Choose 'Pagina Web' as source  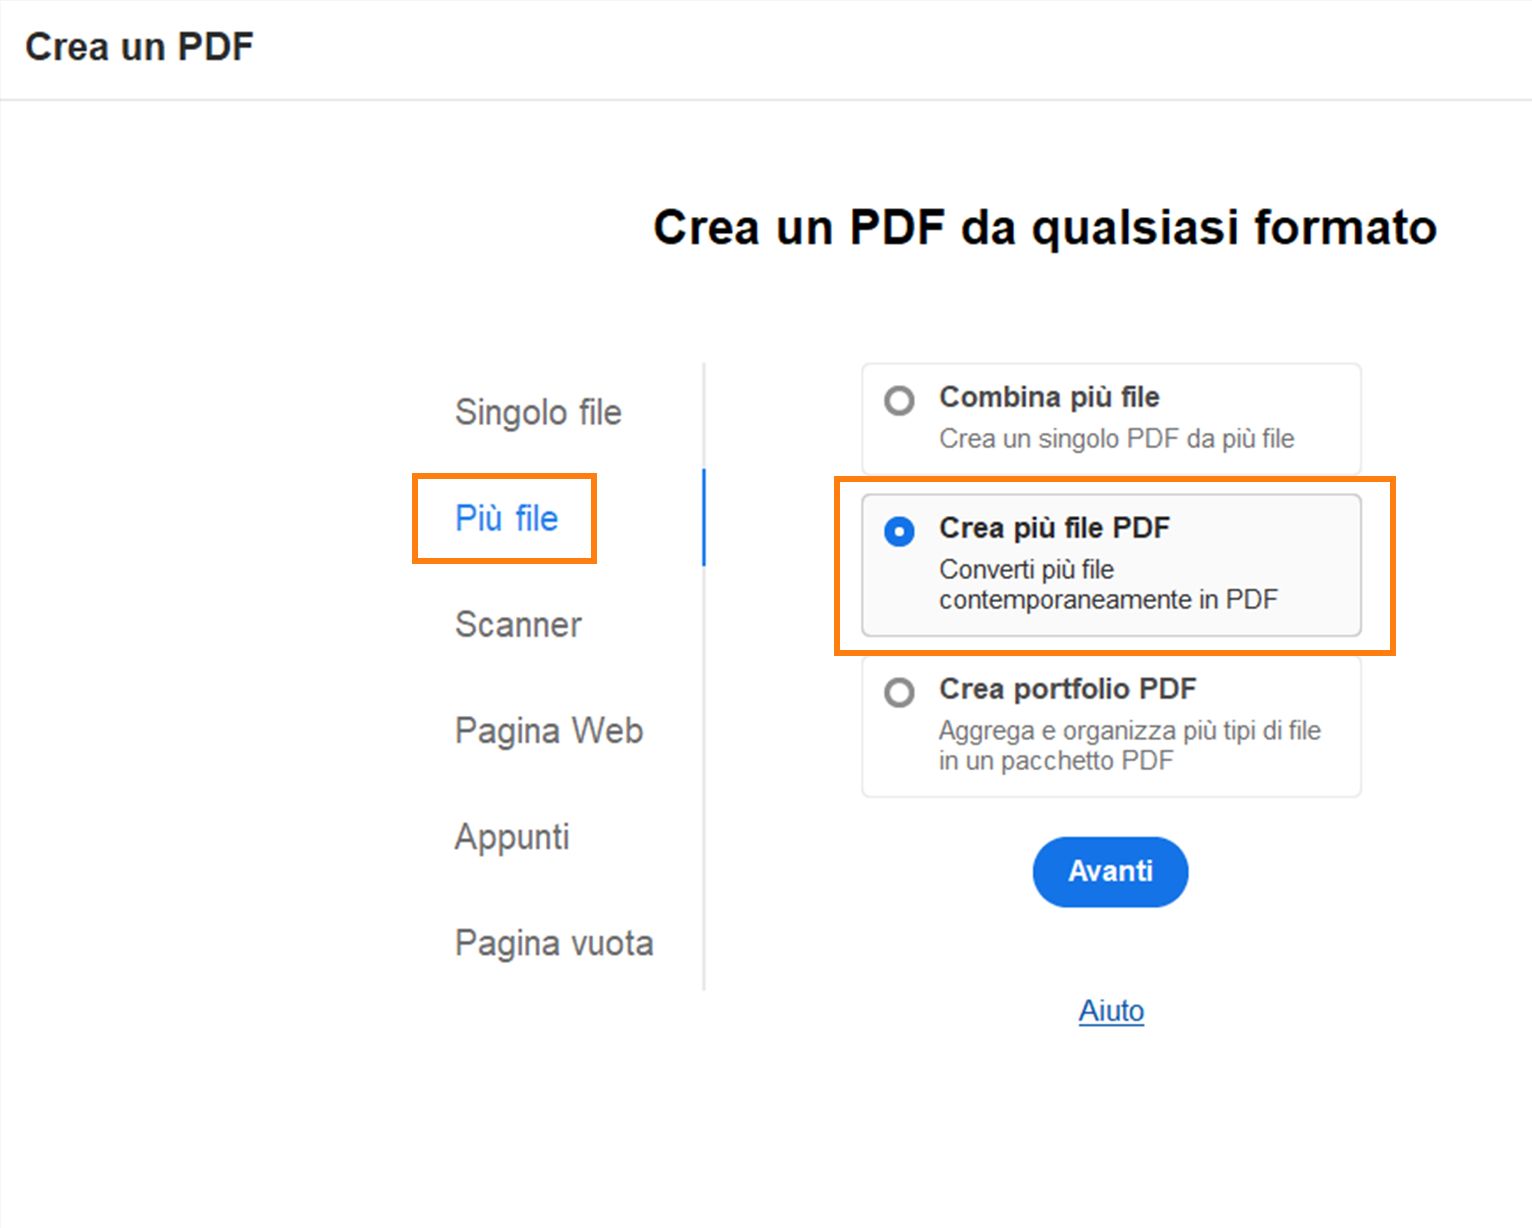pos(548,730)
